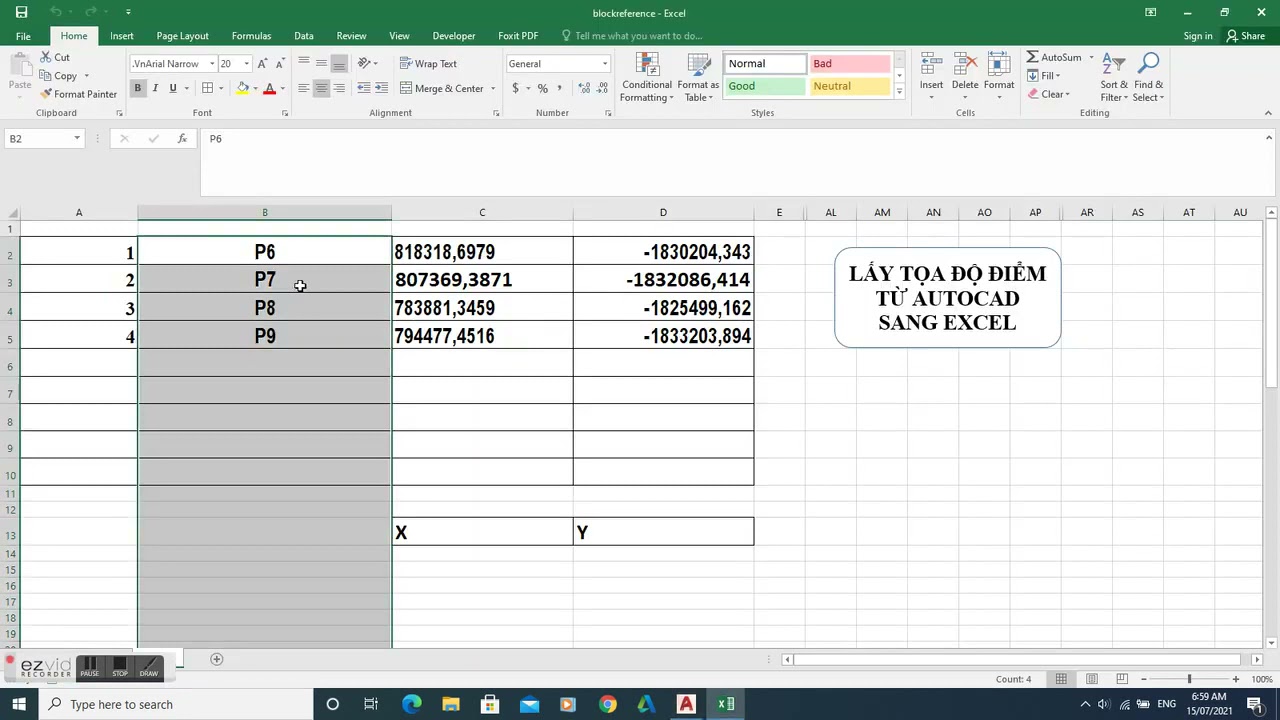
Task: Switch to the Formulas tab
Action: click(251, 36)
